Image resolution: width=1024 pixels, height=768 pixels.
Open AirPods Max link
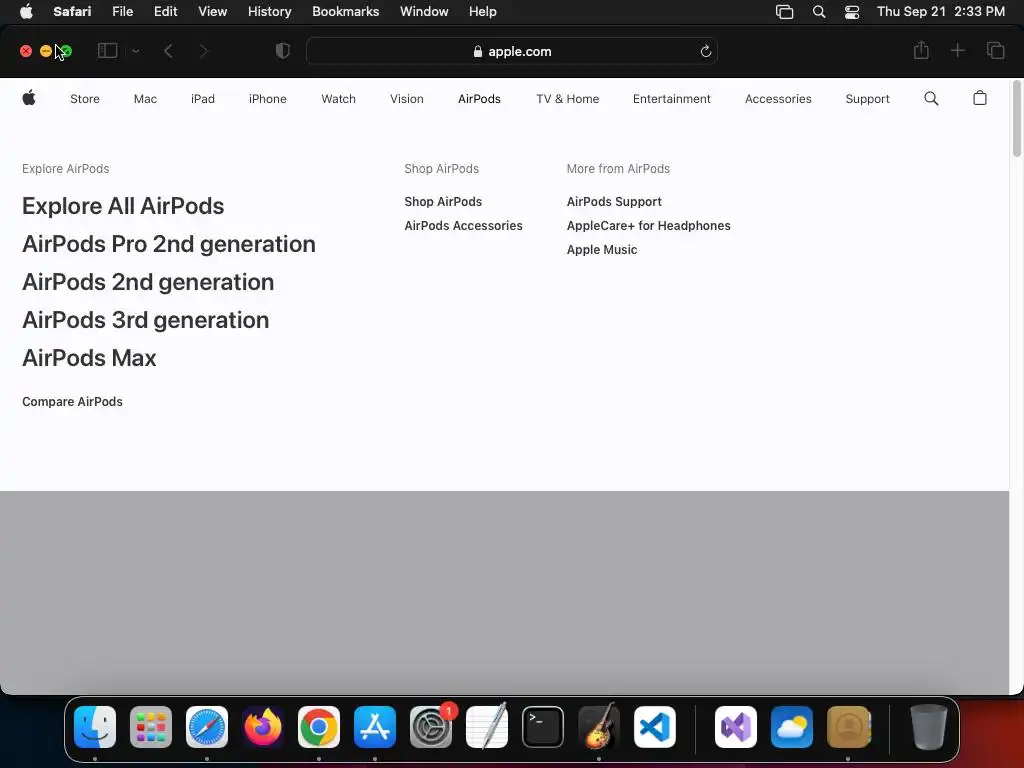pos(89,358)
